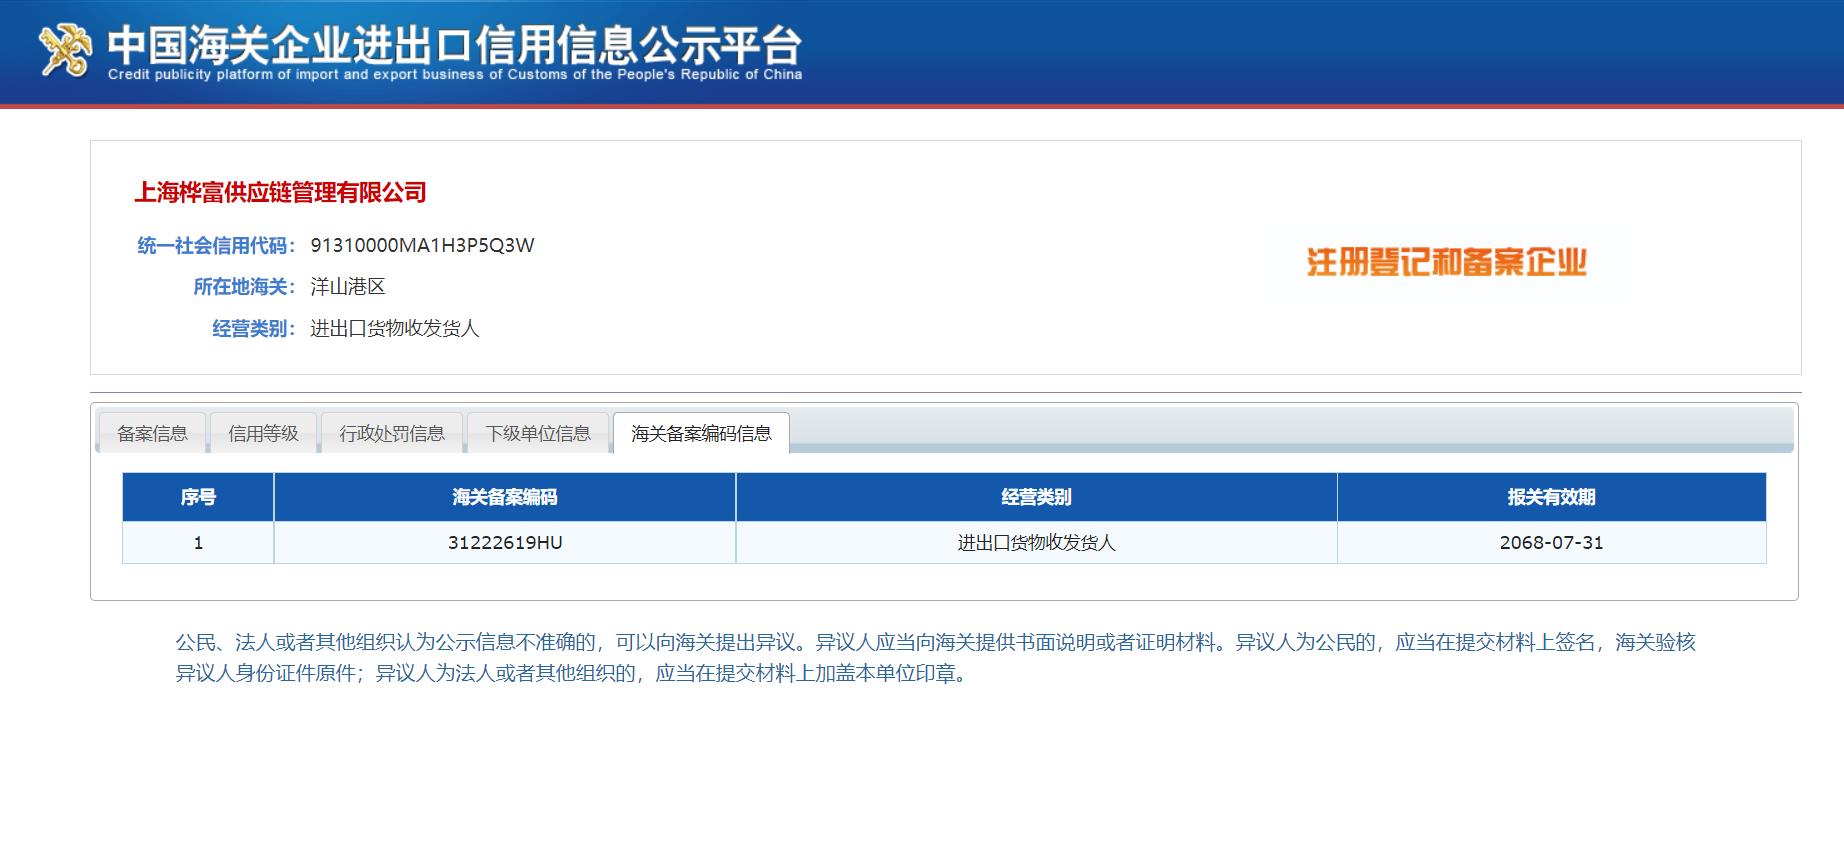Click the English subtitle Credit publicity platform
The width and height of the screenshot is (1844, 852).
(x=455, y=74)
